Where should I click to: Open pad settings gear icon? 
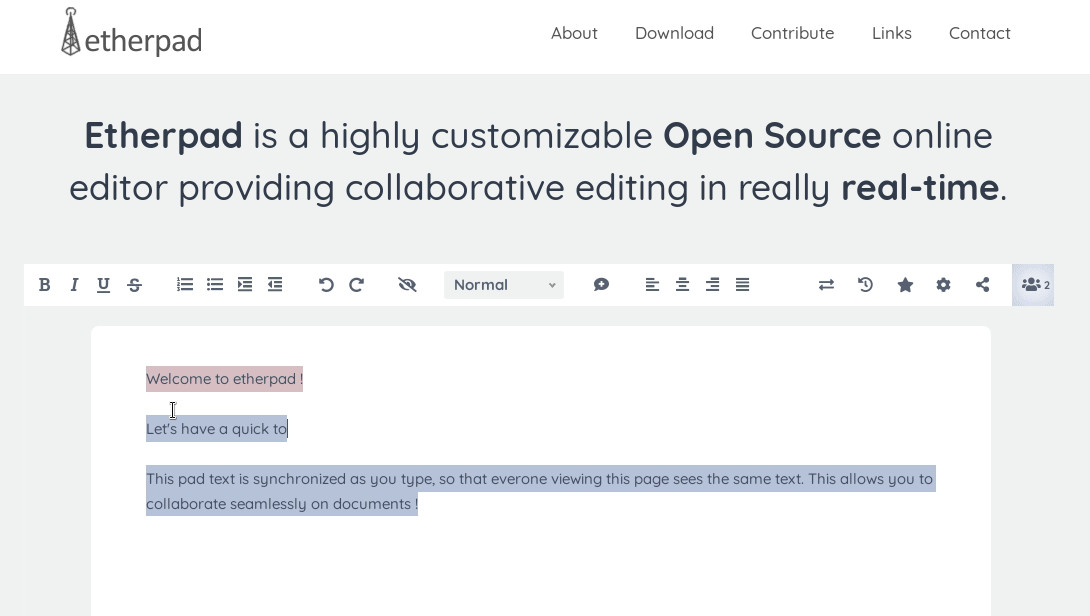pyautogui.click(x=943, y=285)
